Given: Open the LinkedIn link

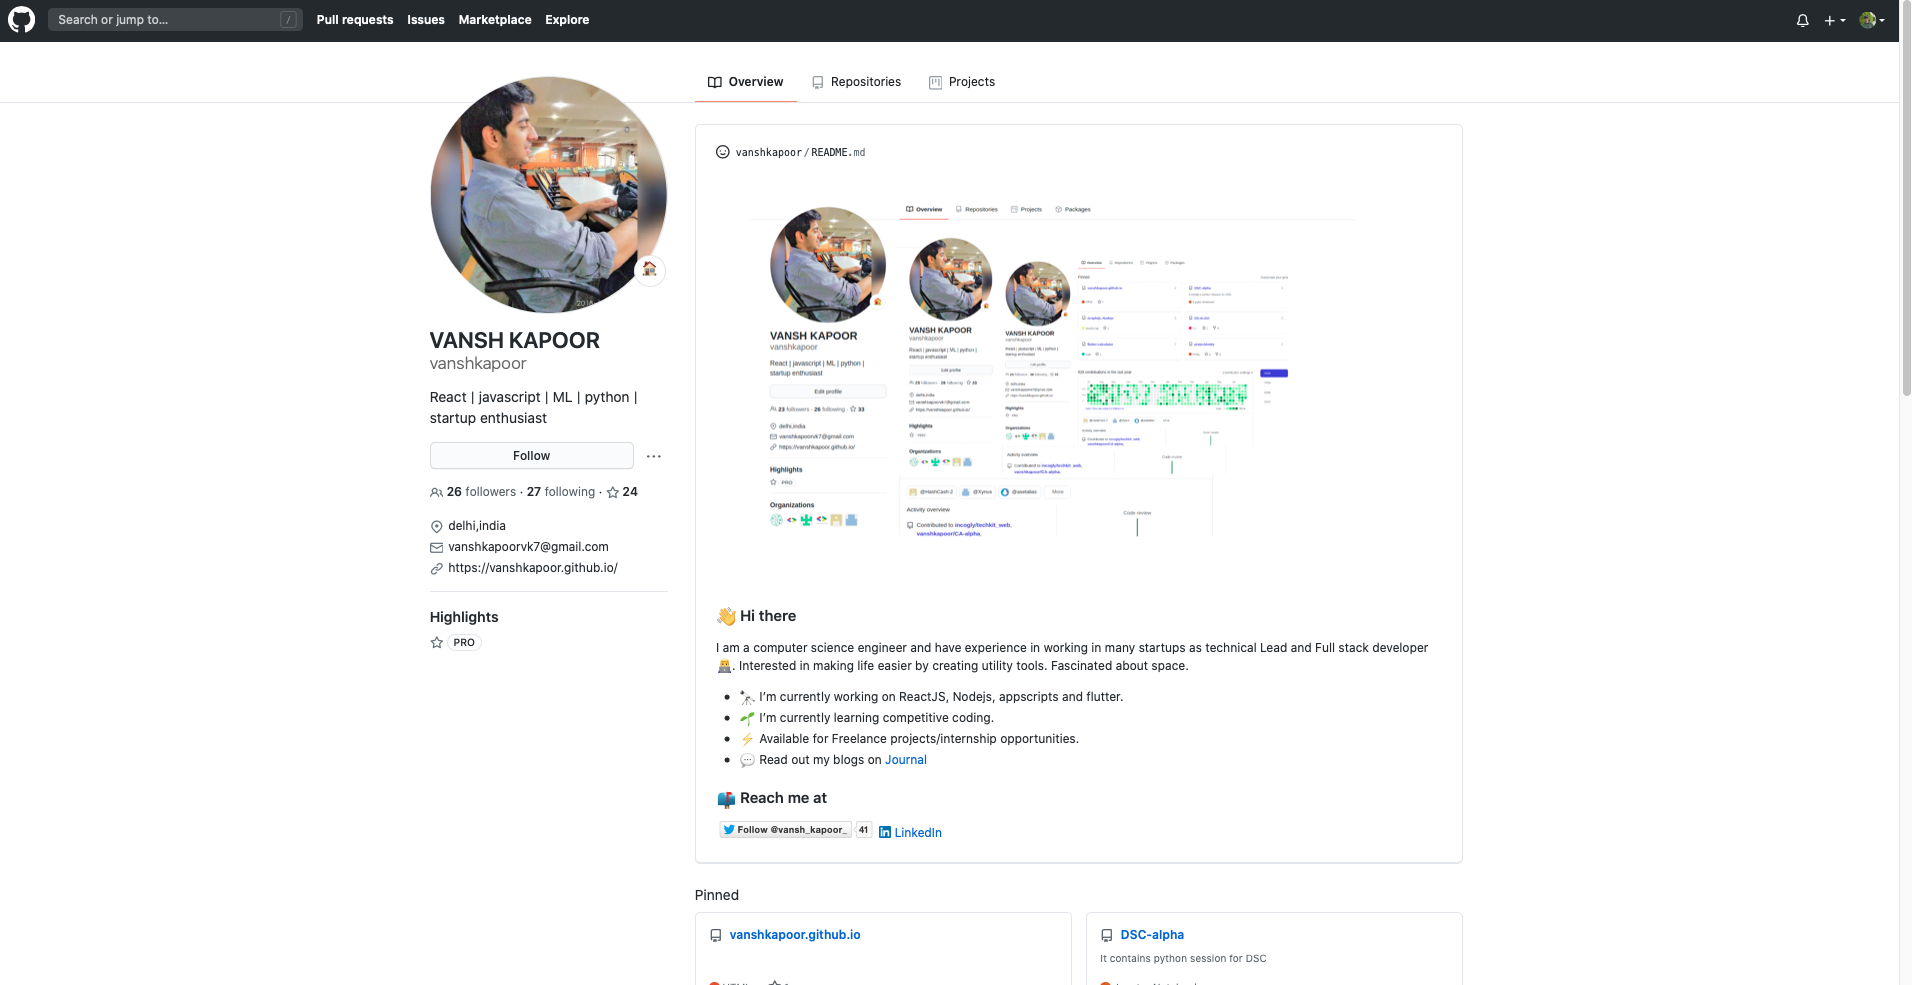Looking at the screenshot, I should click(x=918, y=833).
